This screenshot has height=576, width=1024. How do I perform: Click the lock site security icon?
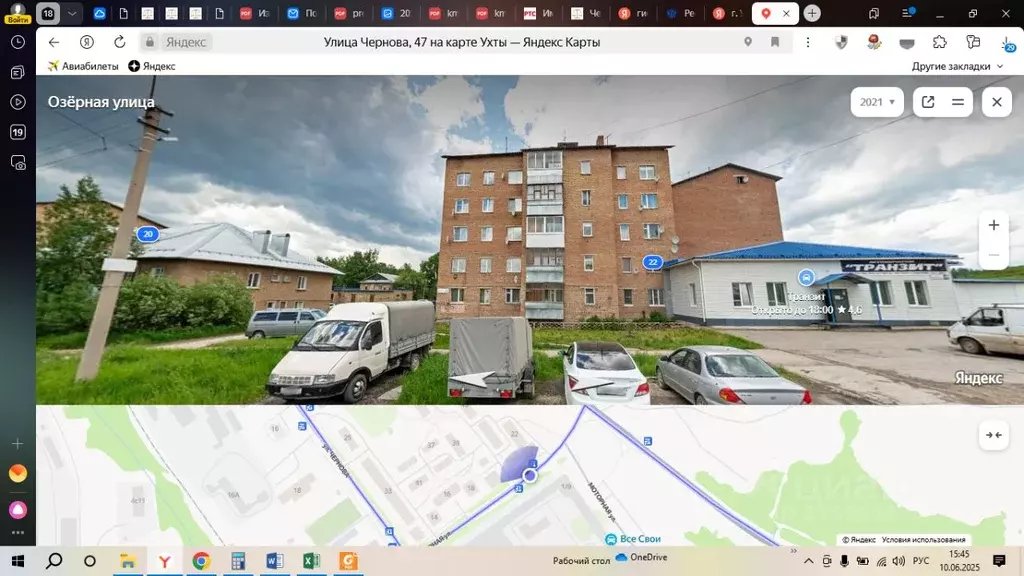click(x=150, y=42)
